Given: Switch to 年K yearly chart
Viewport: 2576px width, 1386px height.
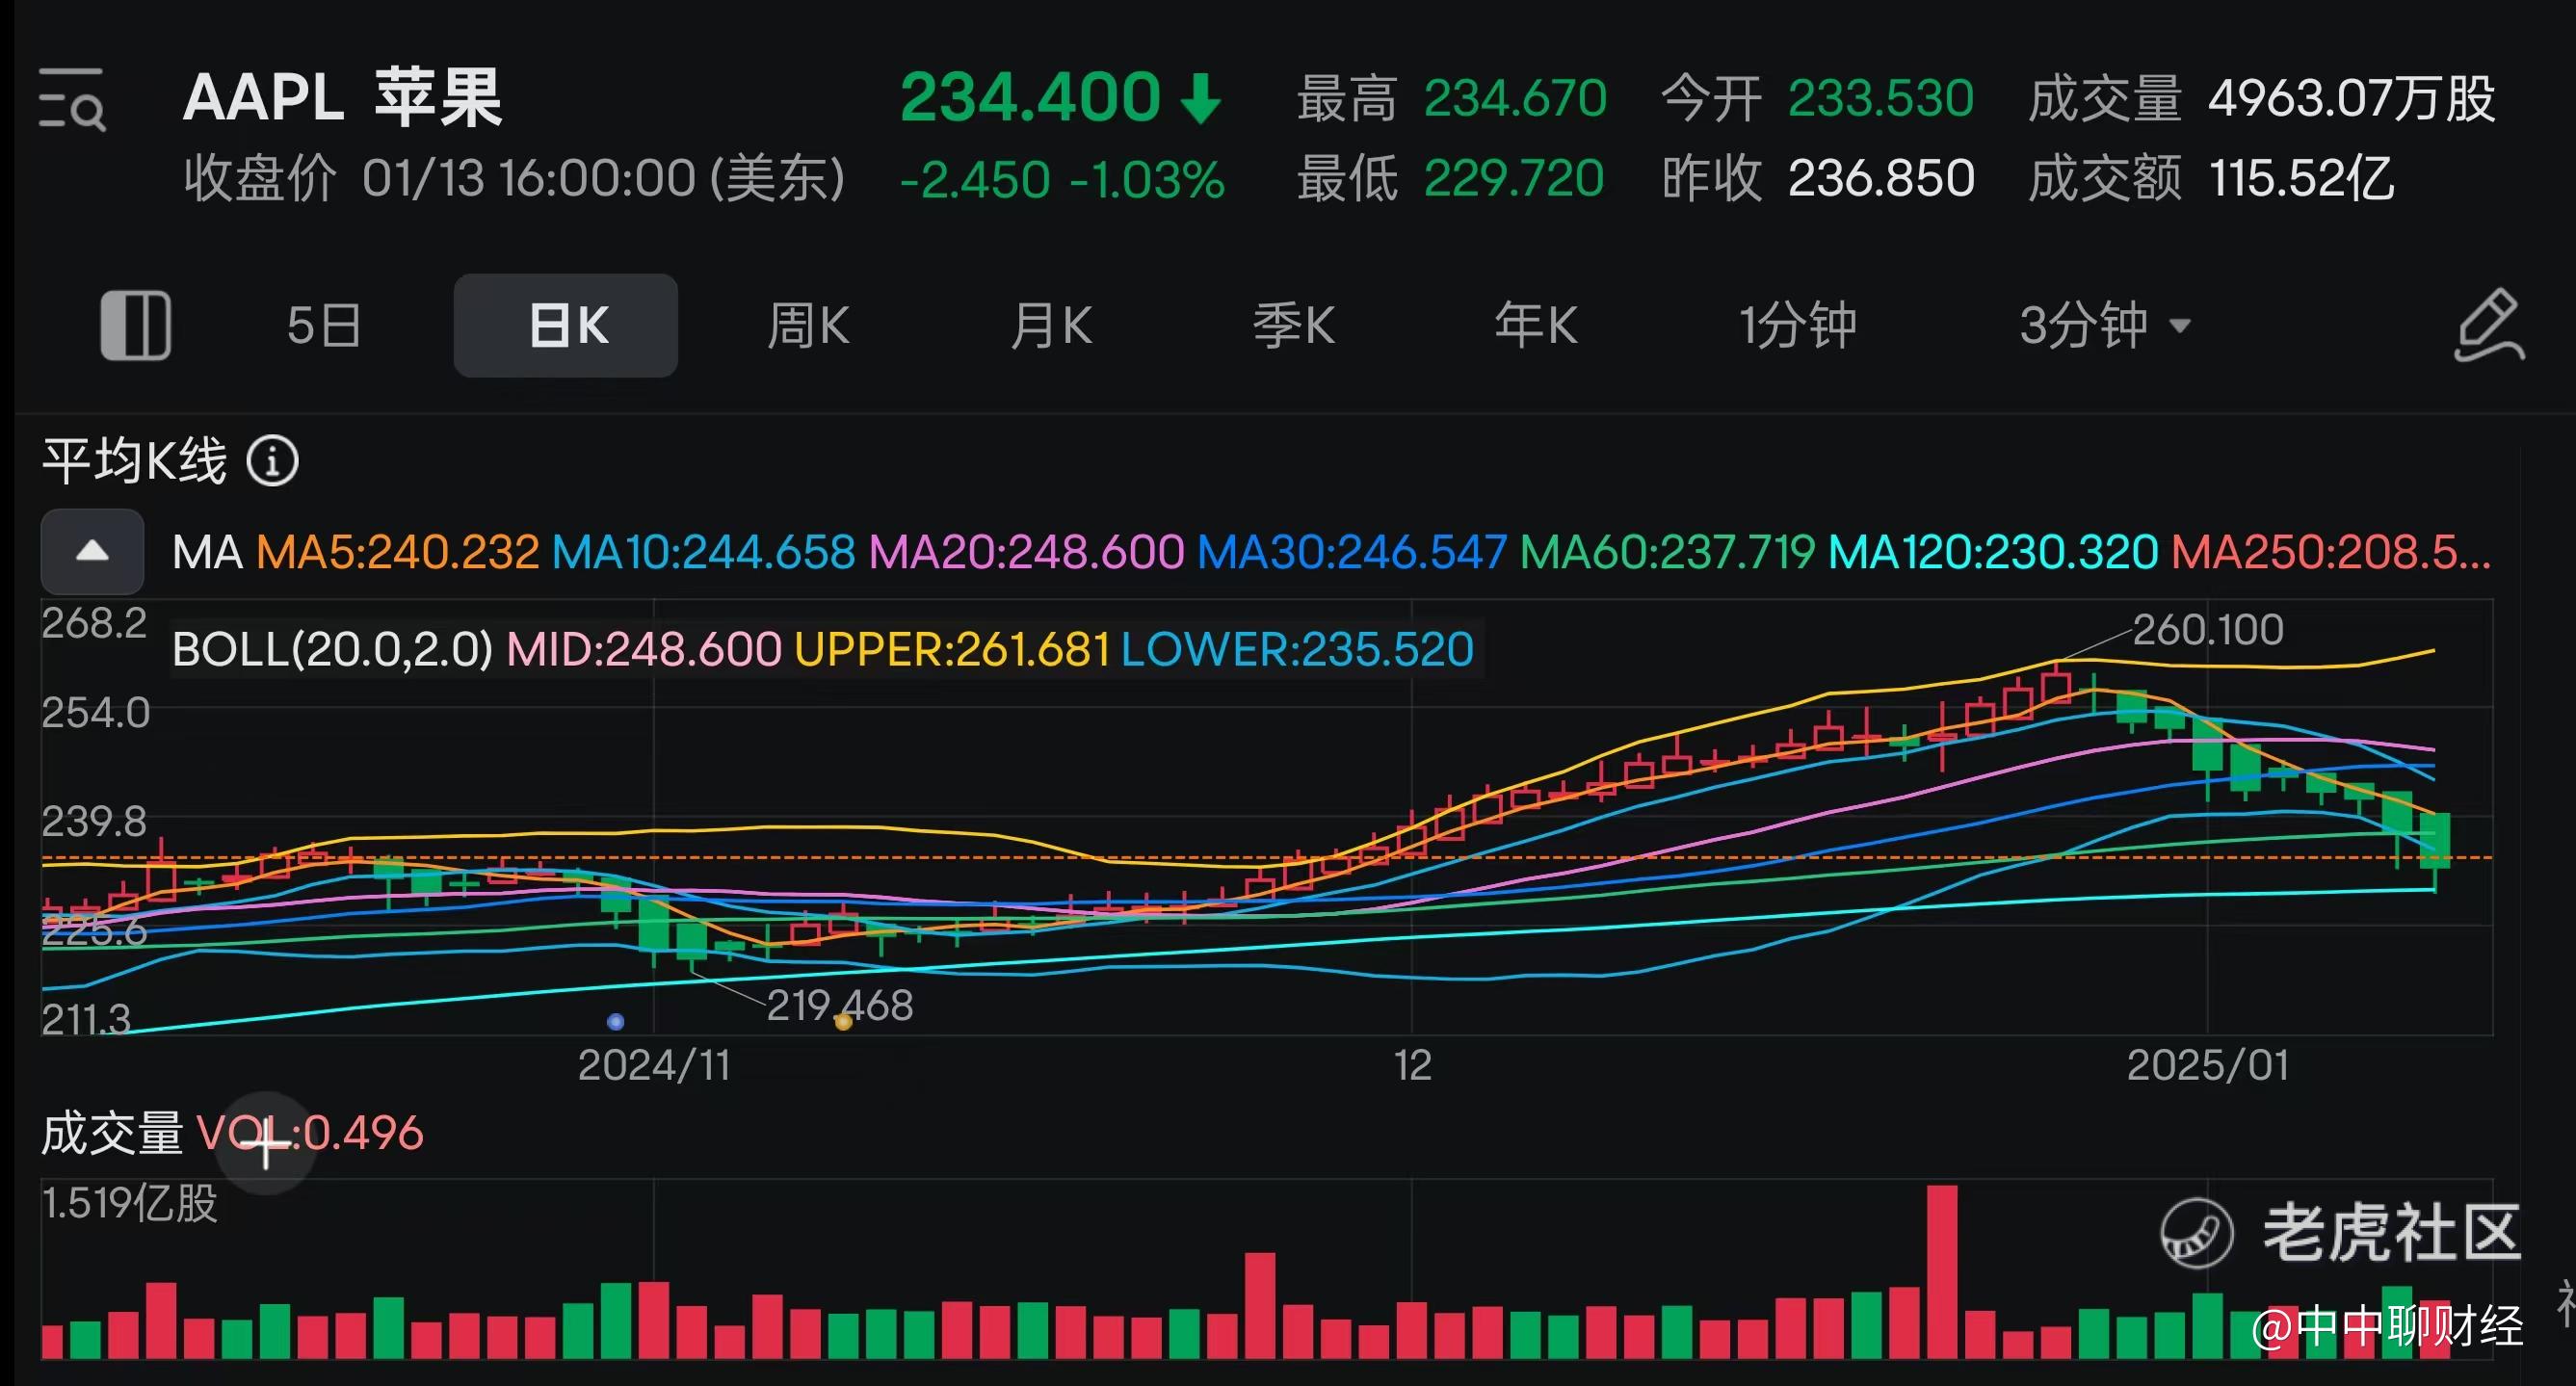Looking at the screenshot, I should 1535,325.
